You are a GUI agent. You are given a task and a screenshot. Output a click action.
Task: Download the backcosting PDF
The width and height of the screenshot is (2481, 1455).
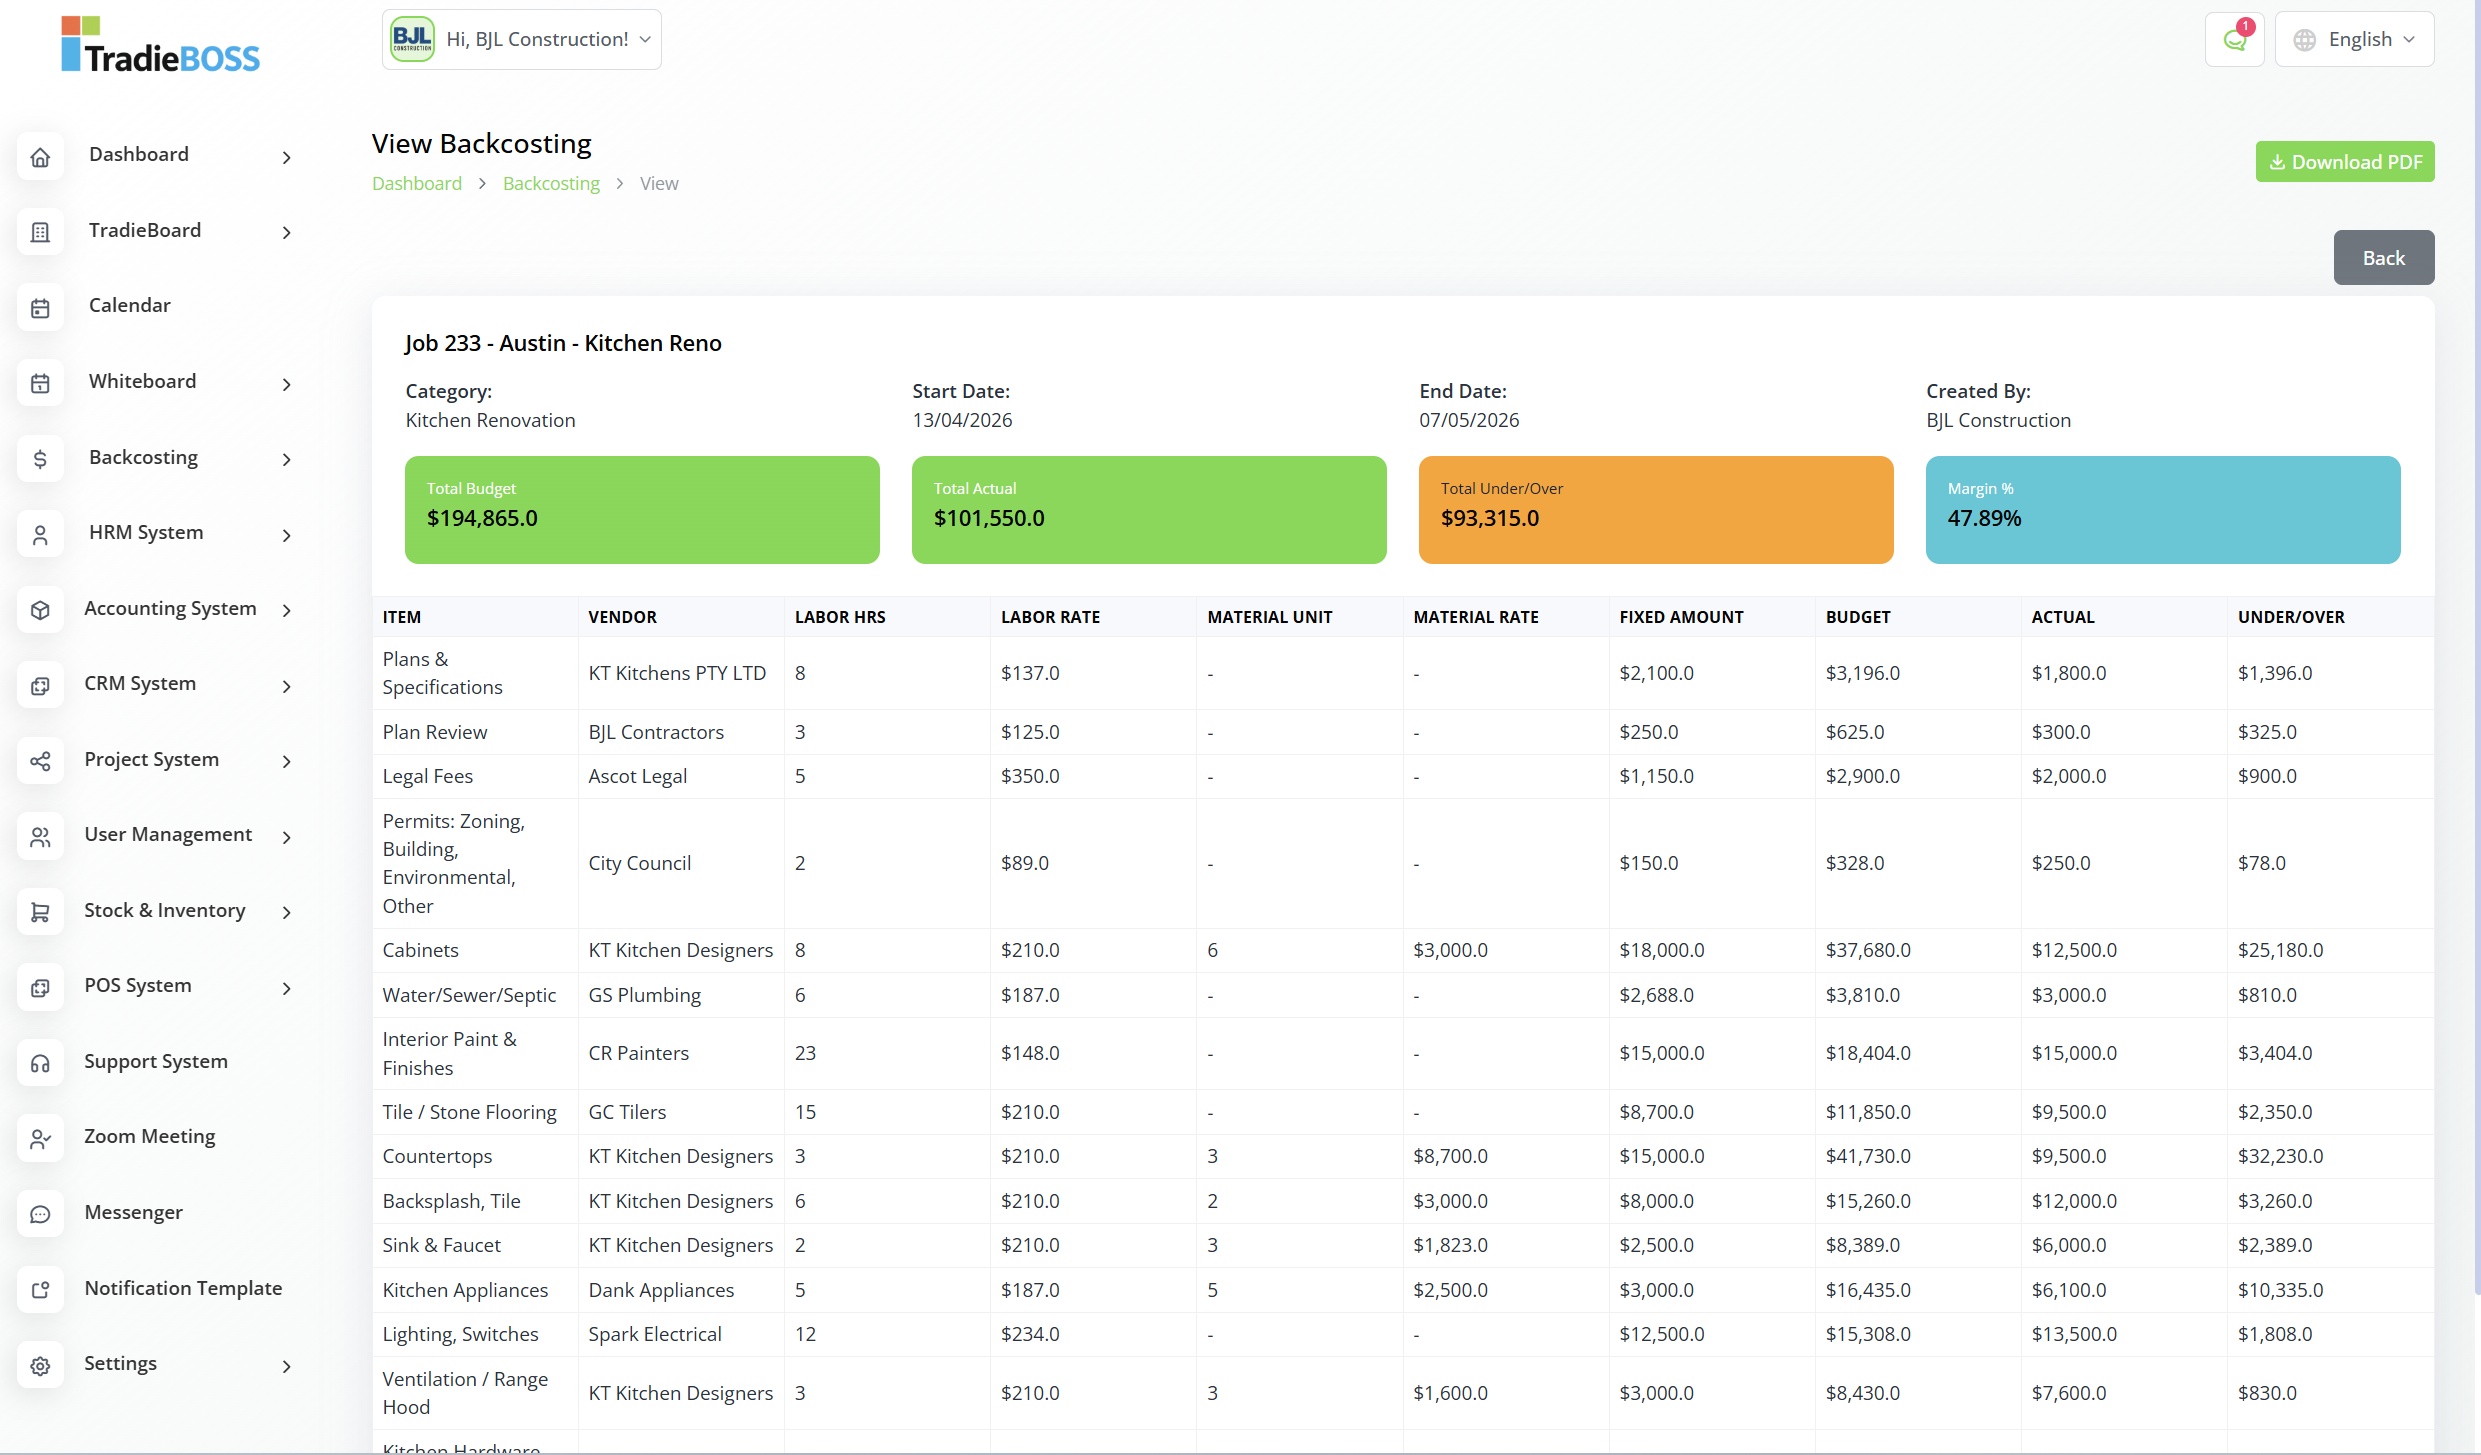[2344, 162]
